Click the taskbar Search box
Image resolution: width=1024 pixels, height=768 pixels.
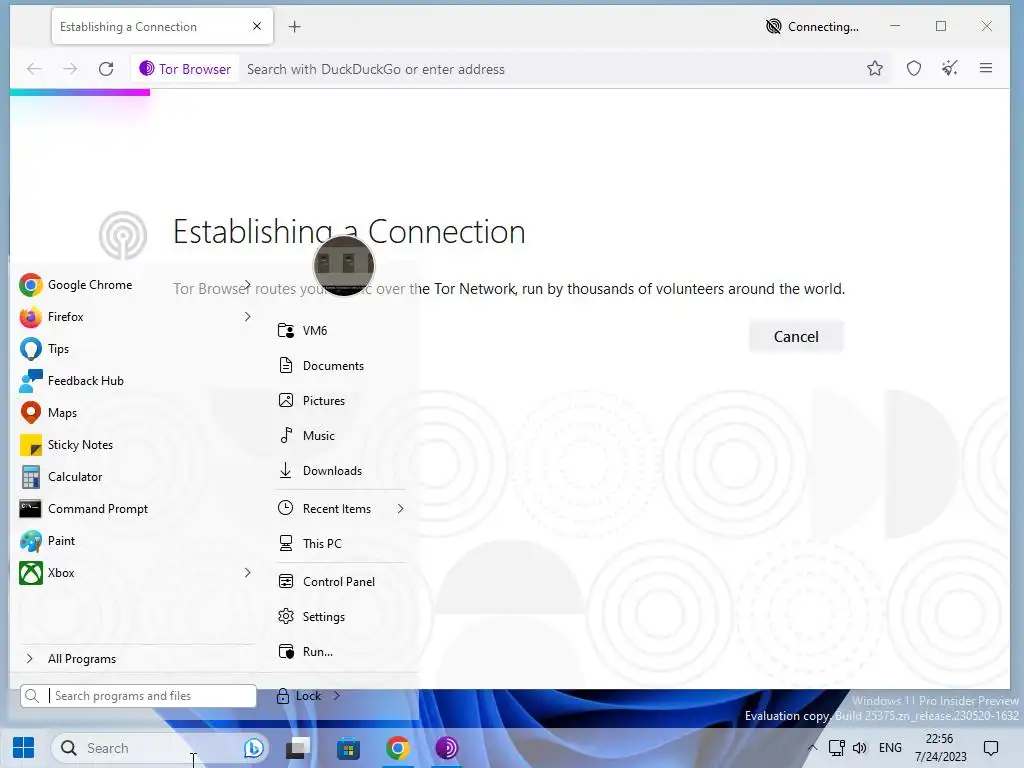tap(160, 748)
